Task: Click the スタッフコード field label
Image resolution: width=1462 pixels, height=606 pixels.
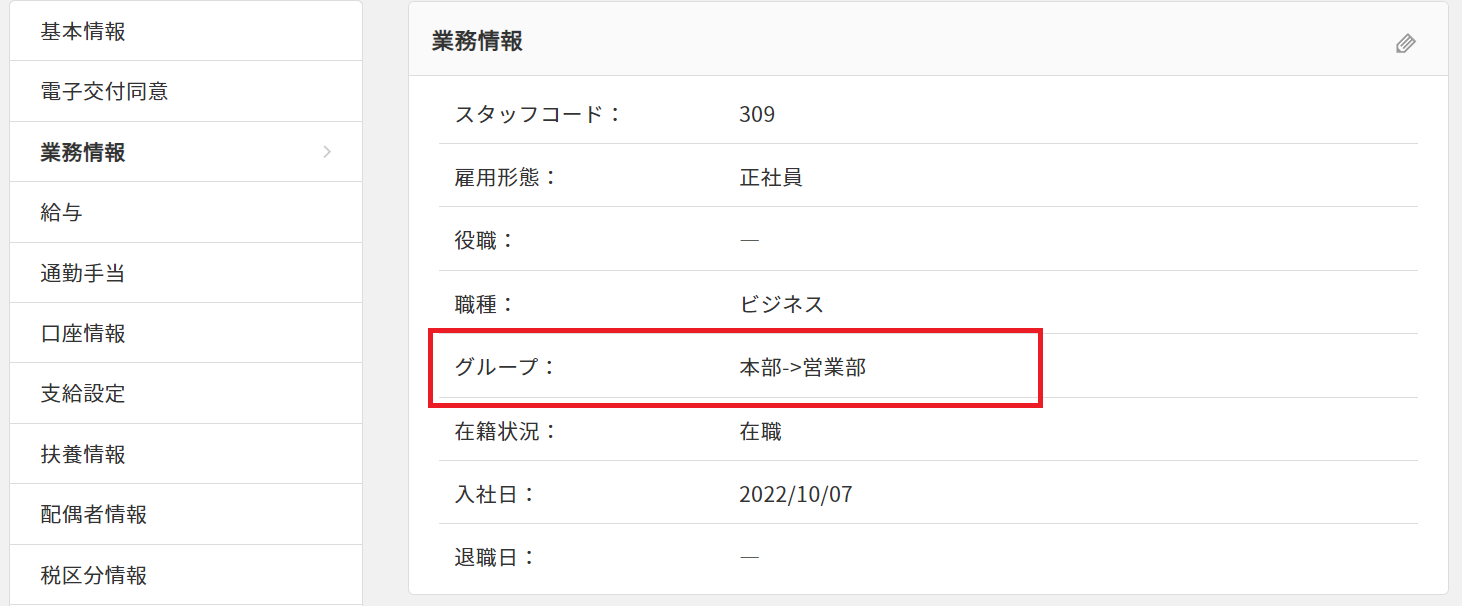Action: pyautogui.click(x=538, y=114)
